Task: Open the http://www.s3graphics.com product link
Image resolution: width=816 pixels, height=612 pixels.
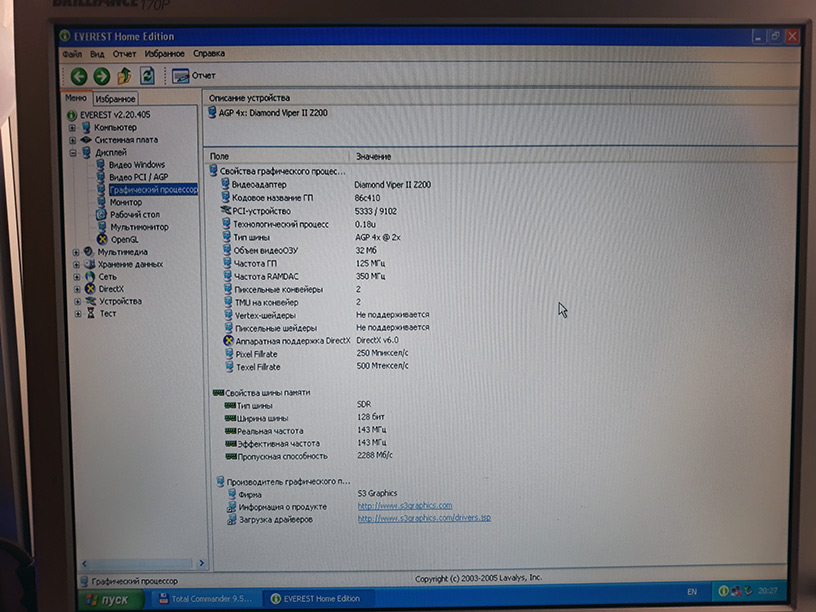Action: pos(405,505)
